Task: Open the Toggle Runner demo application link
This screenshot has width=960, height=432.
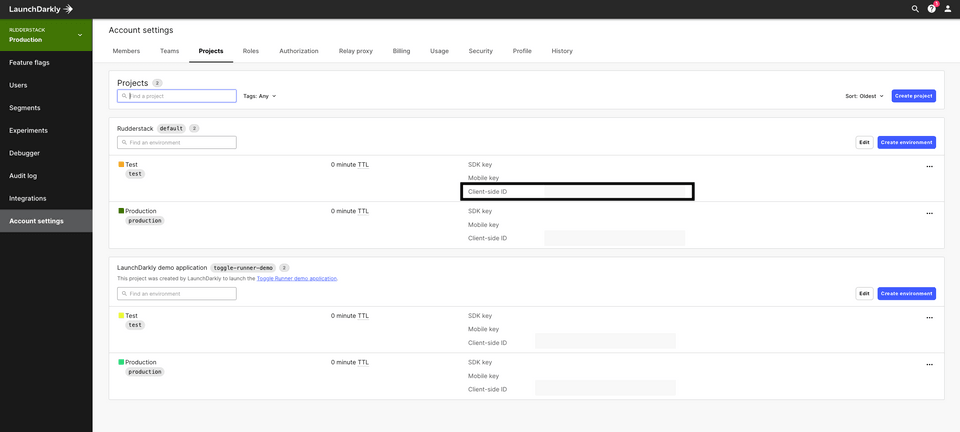Action: tap(297, 278)
